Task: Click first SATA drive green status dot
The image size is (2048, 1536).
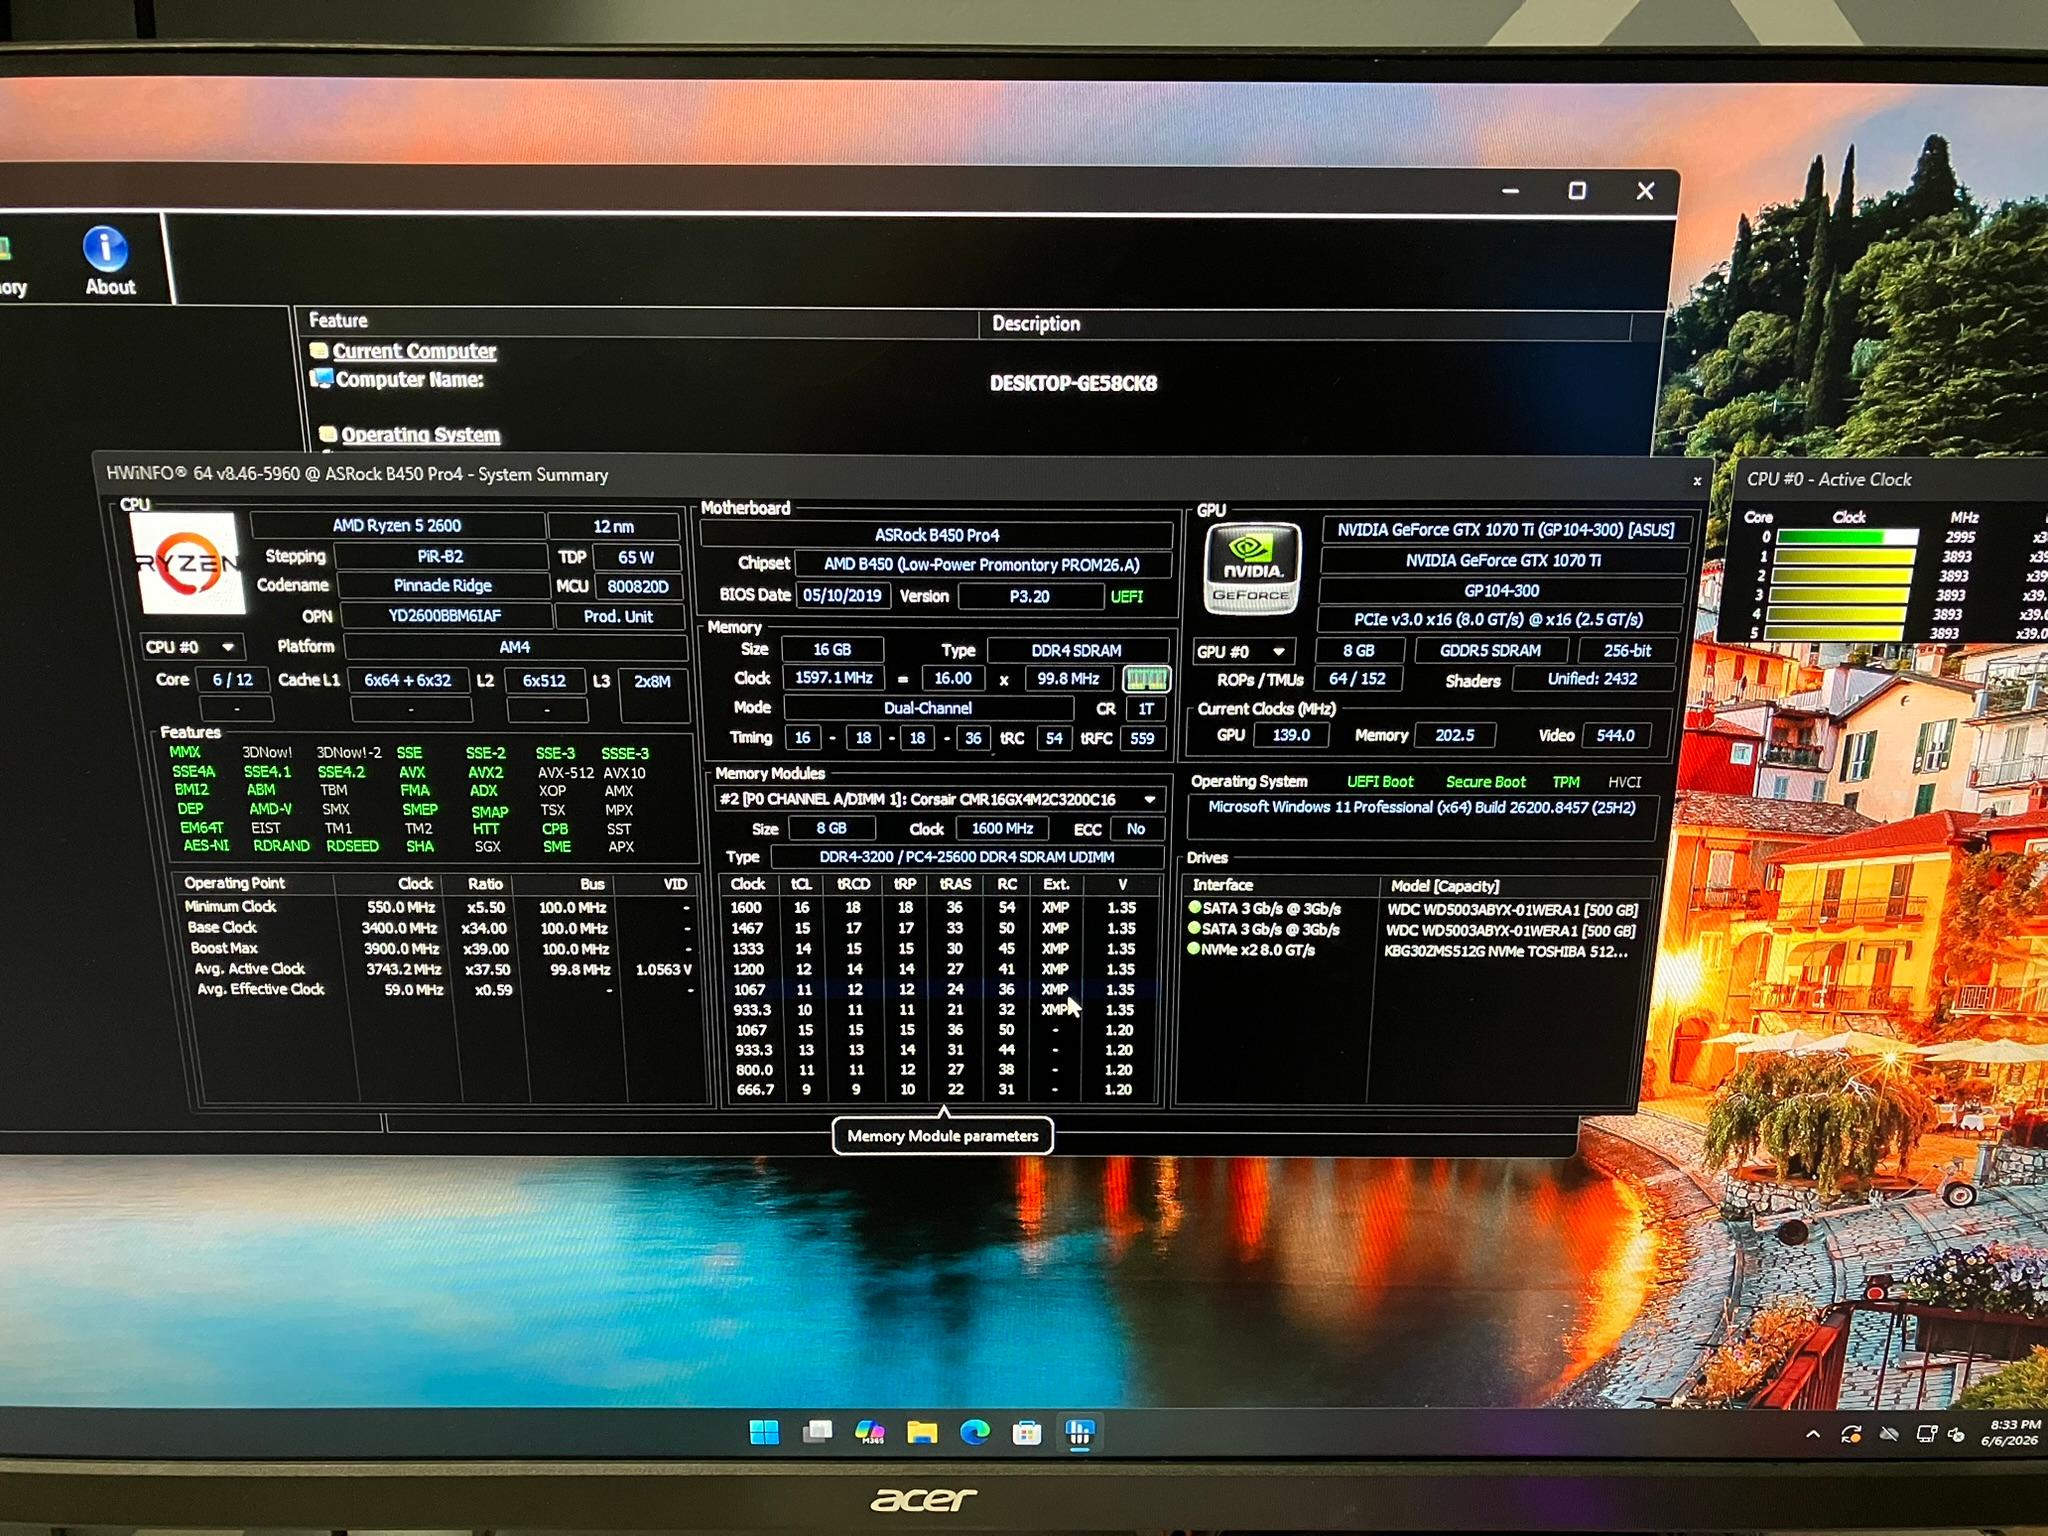Action: click(x=1194, y=908)
